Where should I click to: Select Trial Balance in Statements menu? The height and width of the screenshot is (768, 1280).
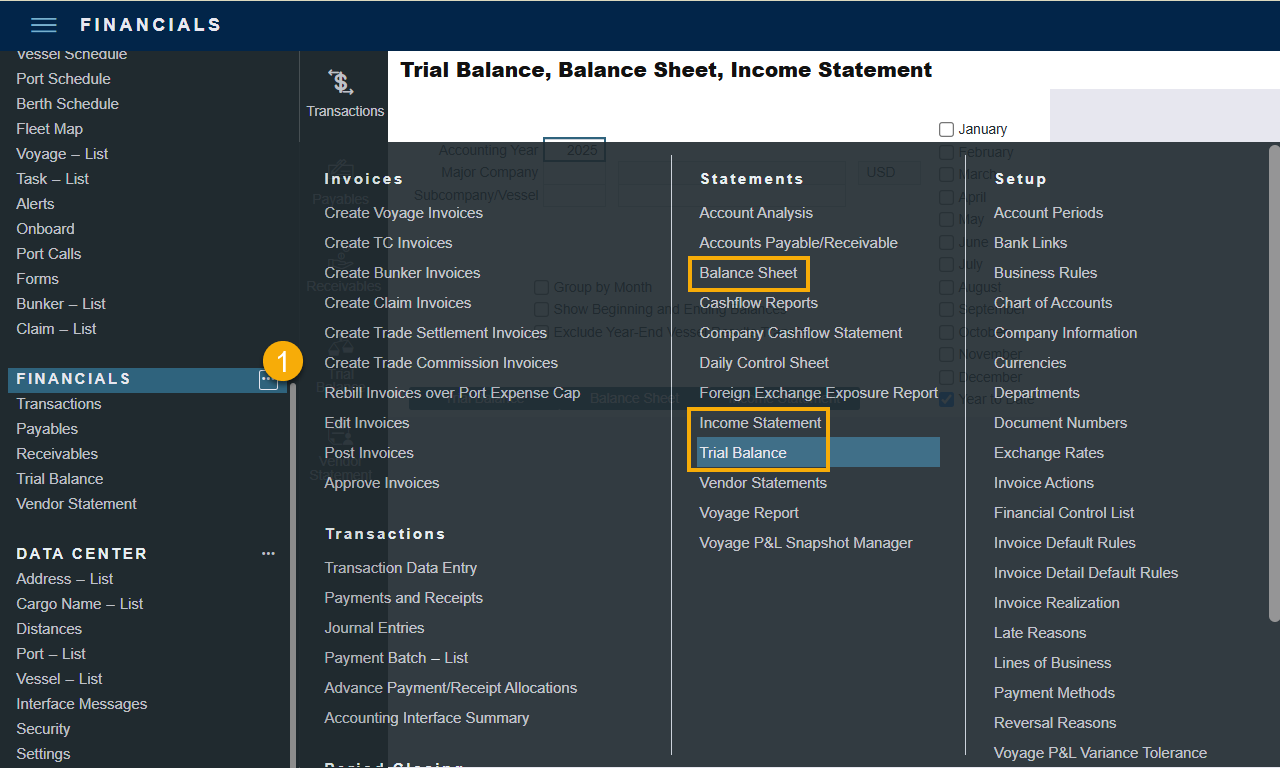pos(743,453)
